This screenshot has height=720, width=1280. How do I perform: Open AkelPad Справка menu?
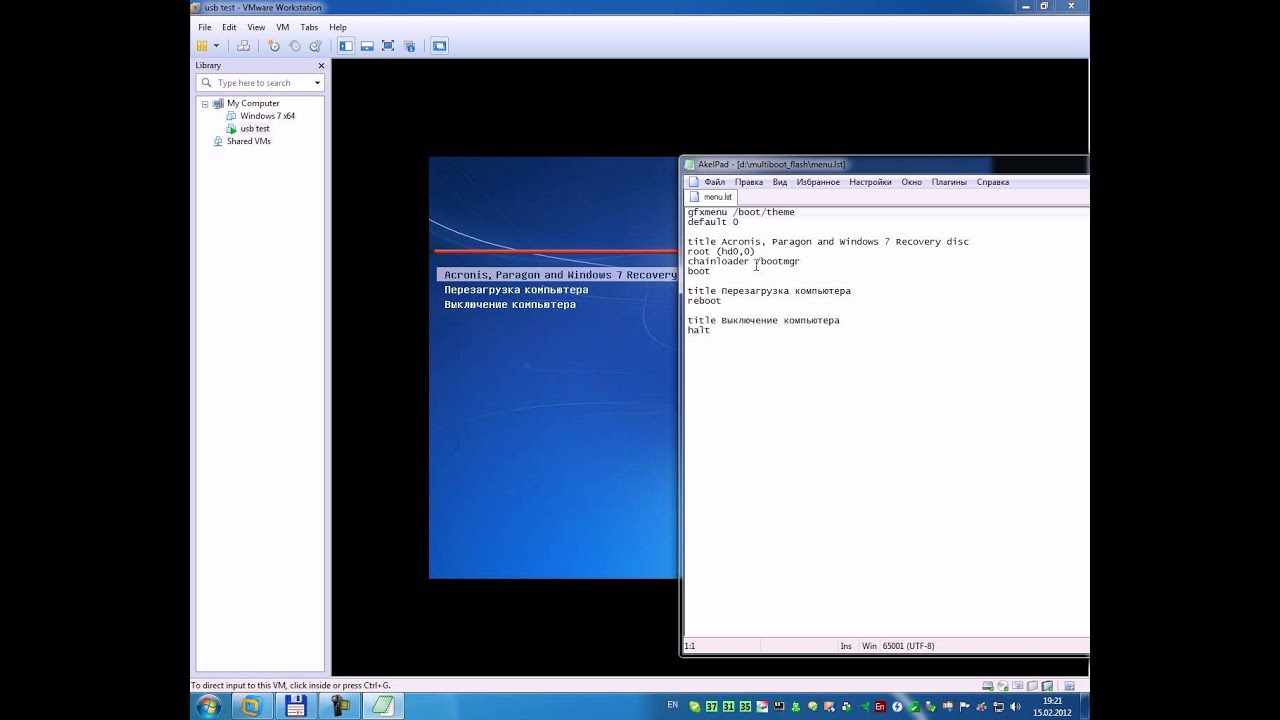[x=992, y=182]
